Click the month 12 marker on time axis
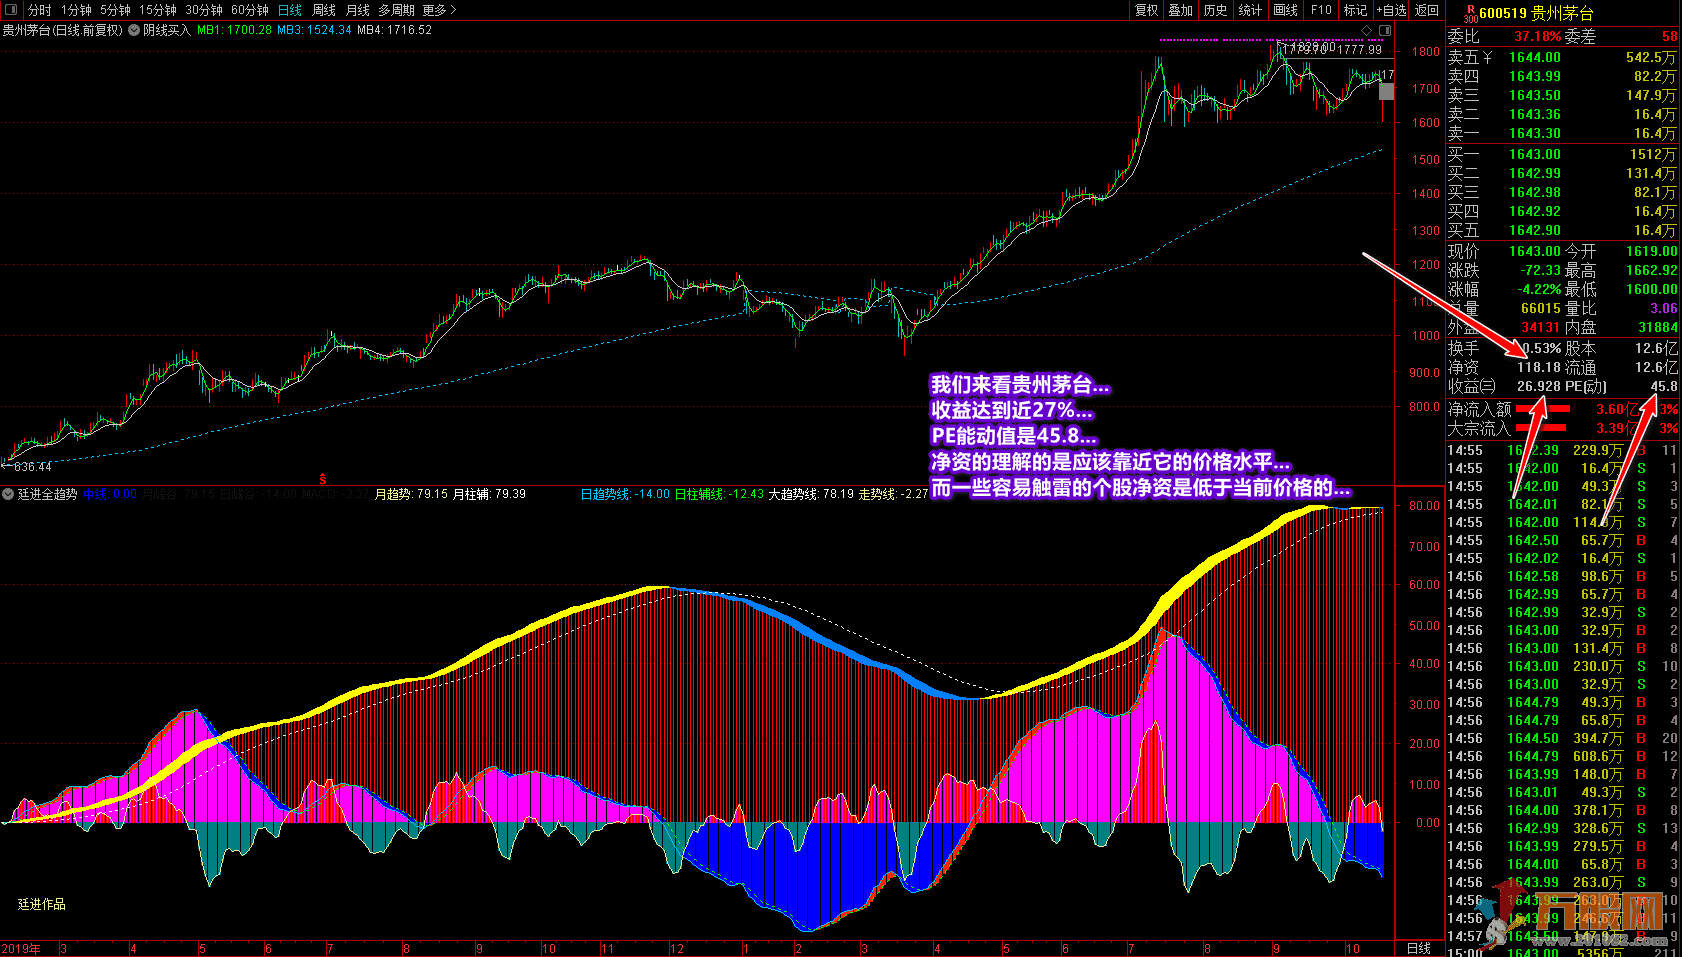This screenshot has width=1682, height=957. click(x=677, y=948)
